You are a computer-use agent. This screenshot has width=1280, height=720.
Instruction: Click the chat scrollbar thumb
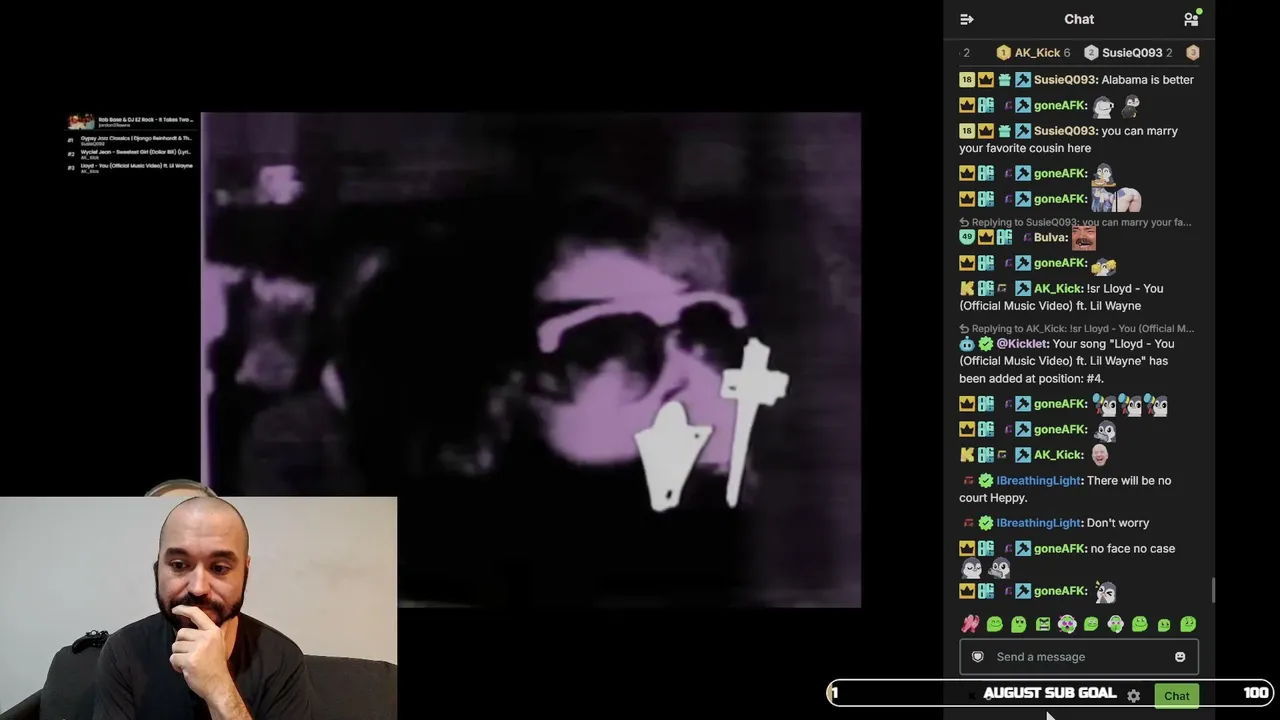click(x=1213, y=590)
